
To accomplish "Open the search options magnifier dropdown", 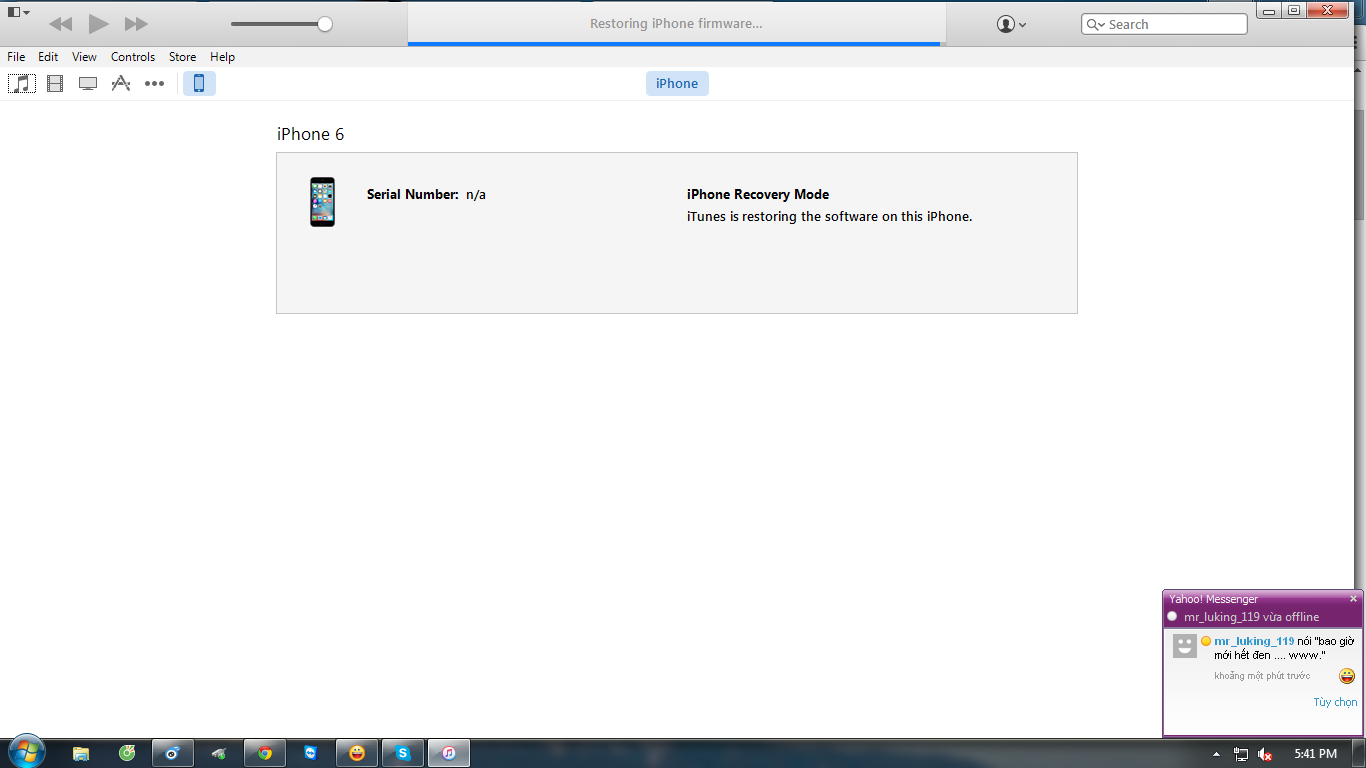I will 1096,24.
